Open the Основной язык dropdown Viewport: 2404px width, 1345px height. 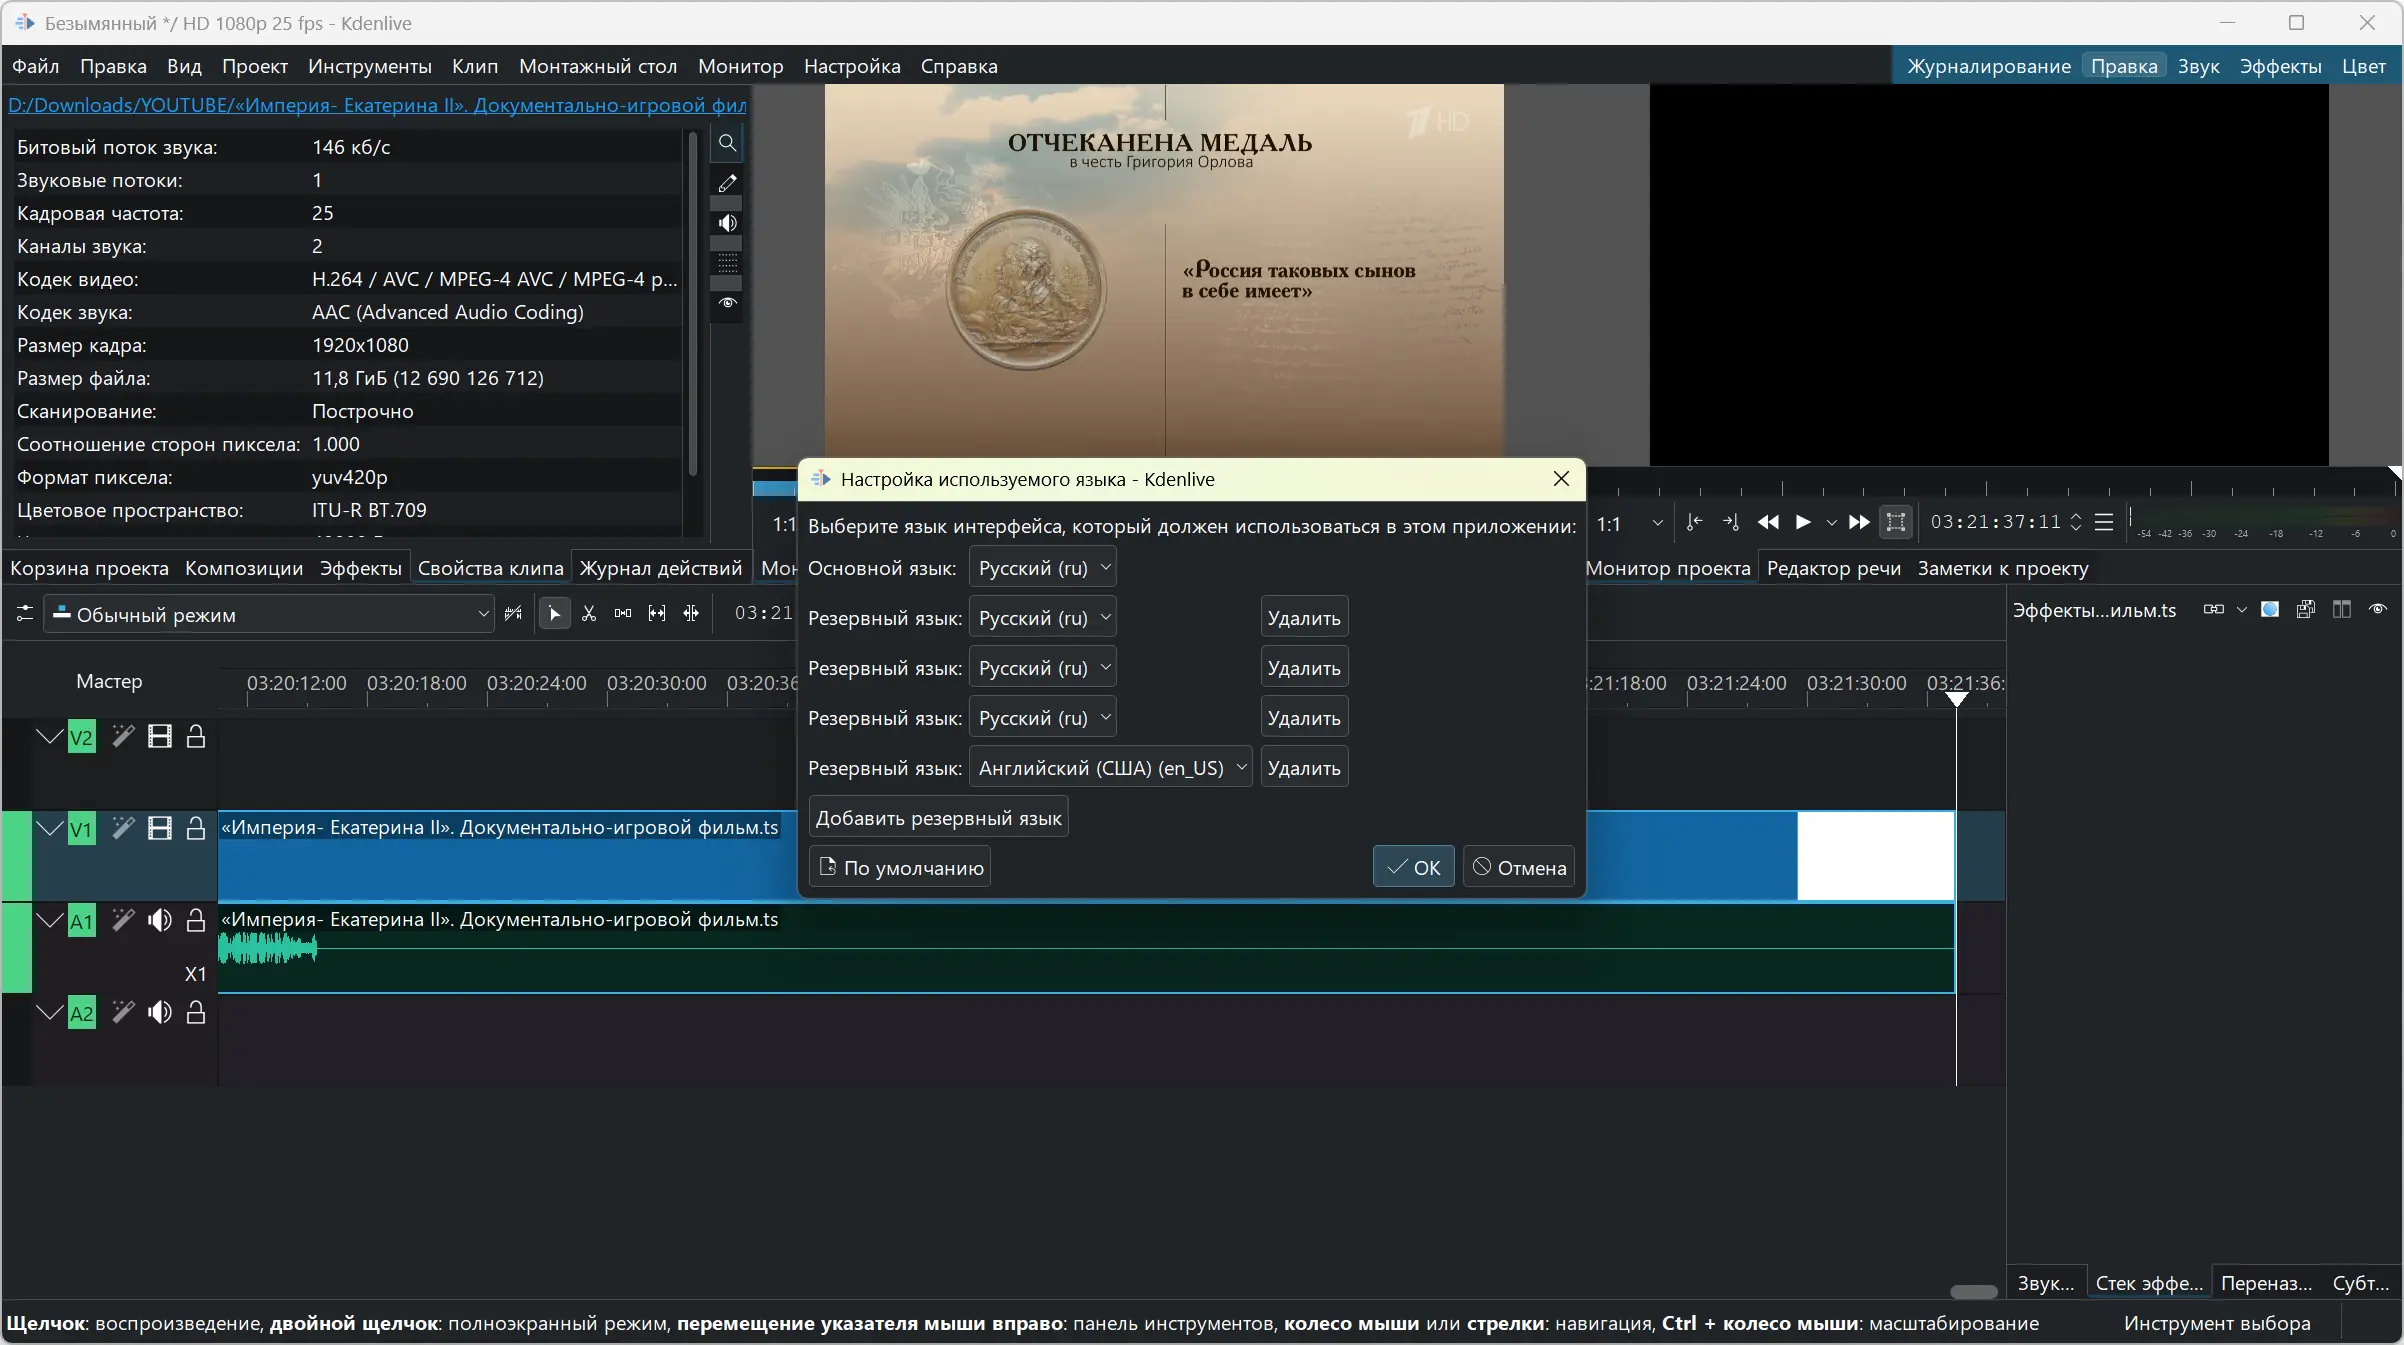(x=1042, y=568)
